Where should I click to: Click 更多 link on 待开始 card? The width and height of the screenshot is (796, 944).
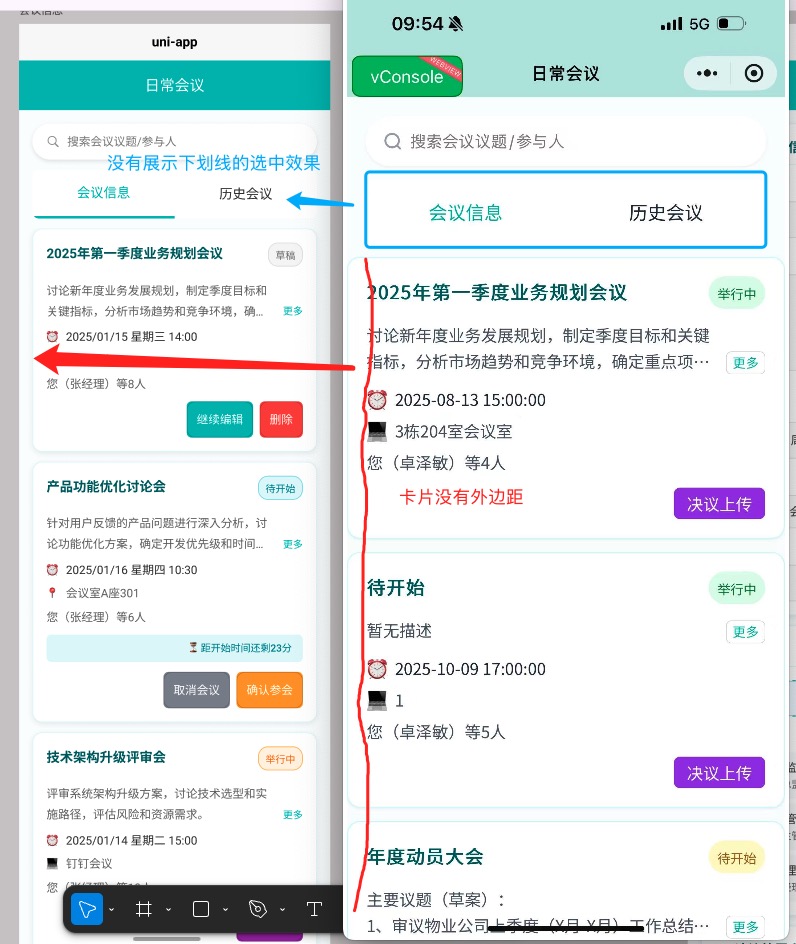click(744, 632)
